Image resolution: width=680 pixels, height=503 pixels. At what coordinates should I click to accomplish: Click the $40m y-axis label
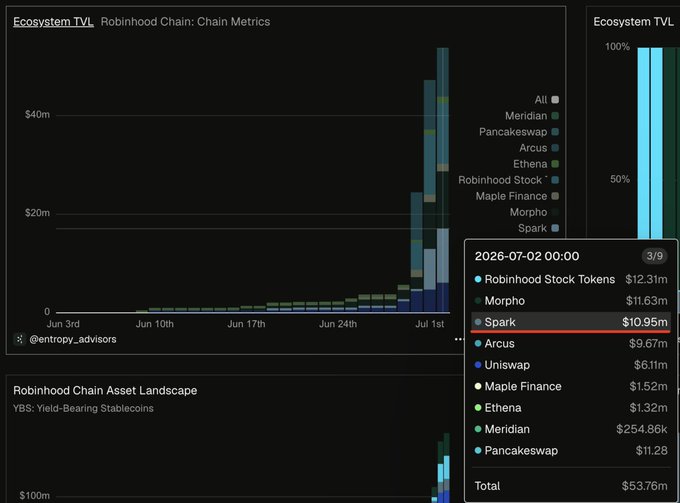tap(37, 115)
